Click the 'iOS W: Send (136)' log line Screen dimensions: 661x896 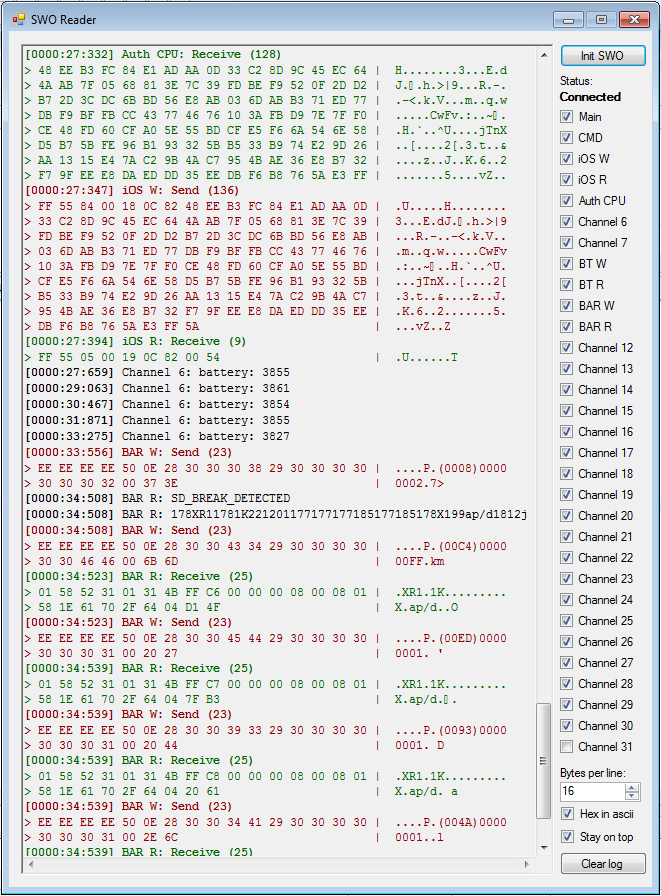(132, 190)
